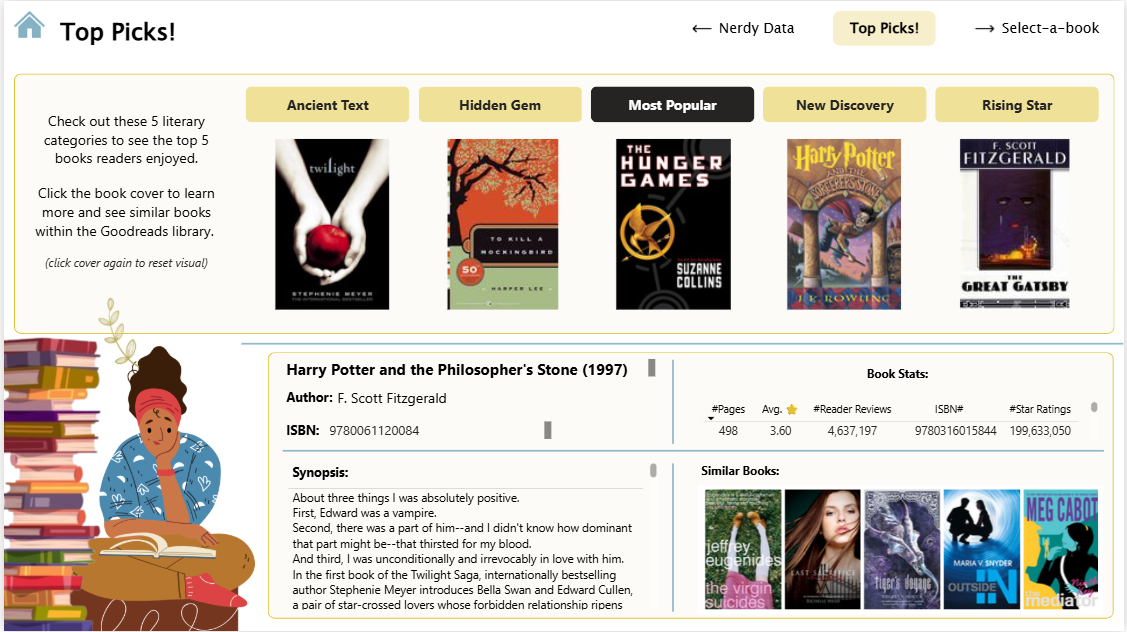The width and height of the screenshot is (1127, 632).
Task: Open similar book Last Sacrifice cover
Action: [822, 549]
